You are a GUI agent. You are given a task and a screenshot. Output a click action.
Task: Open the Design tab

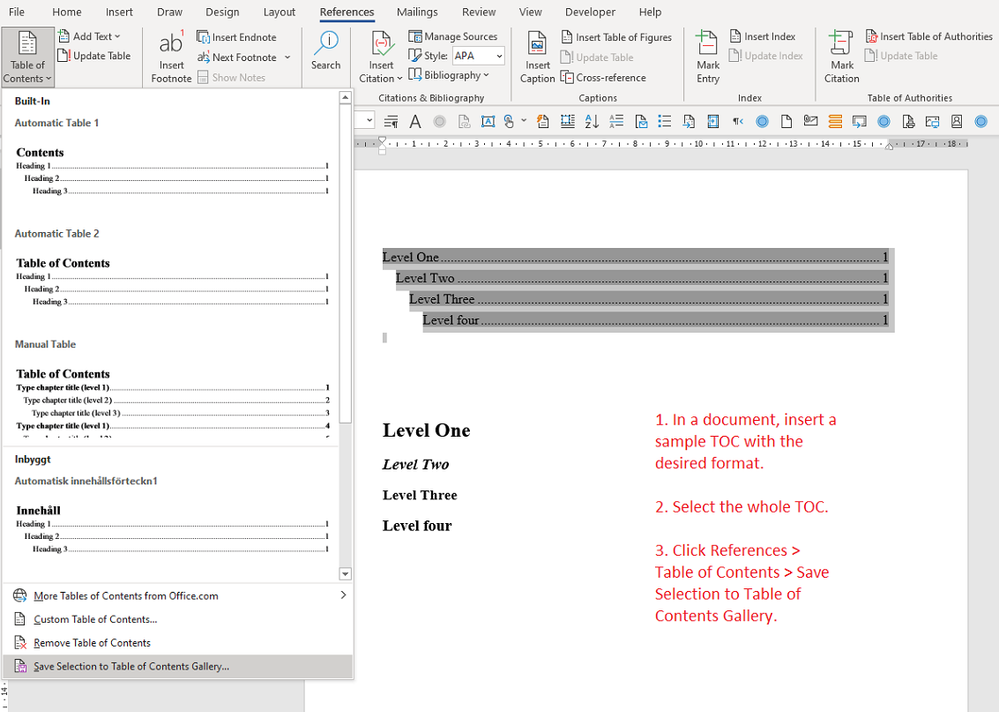pyautogui.click(x=222, y=12)
